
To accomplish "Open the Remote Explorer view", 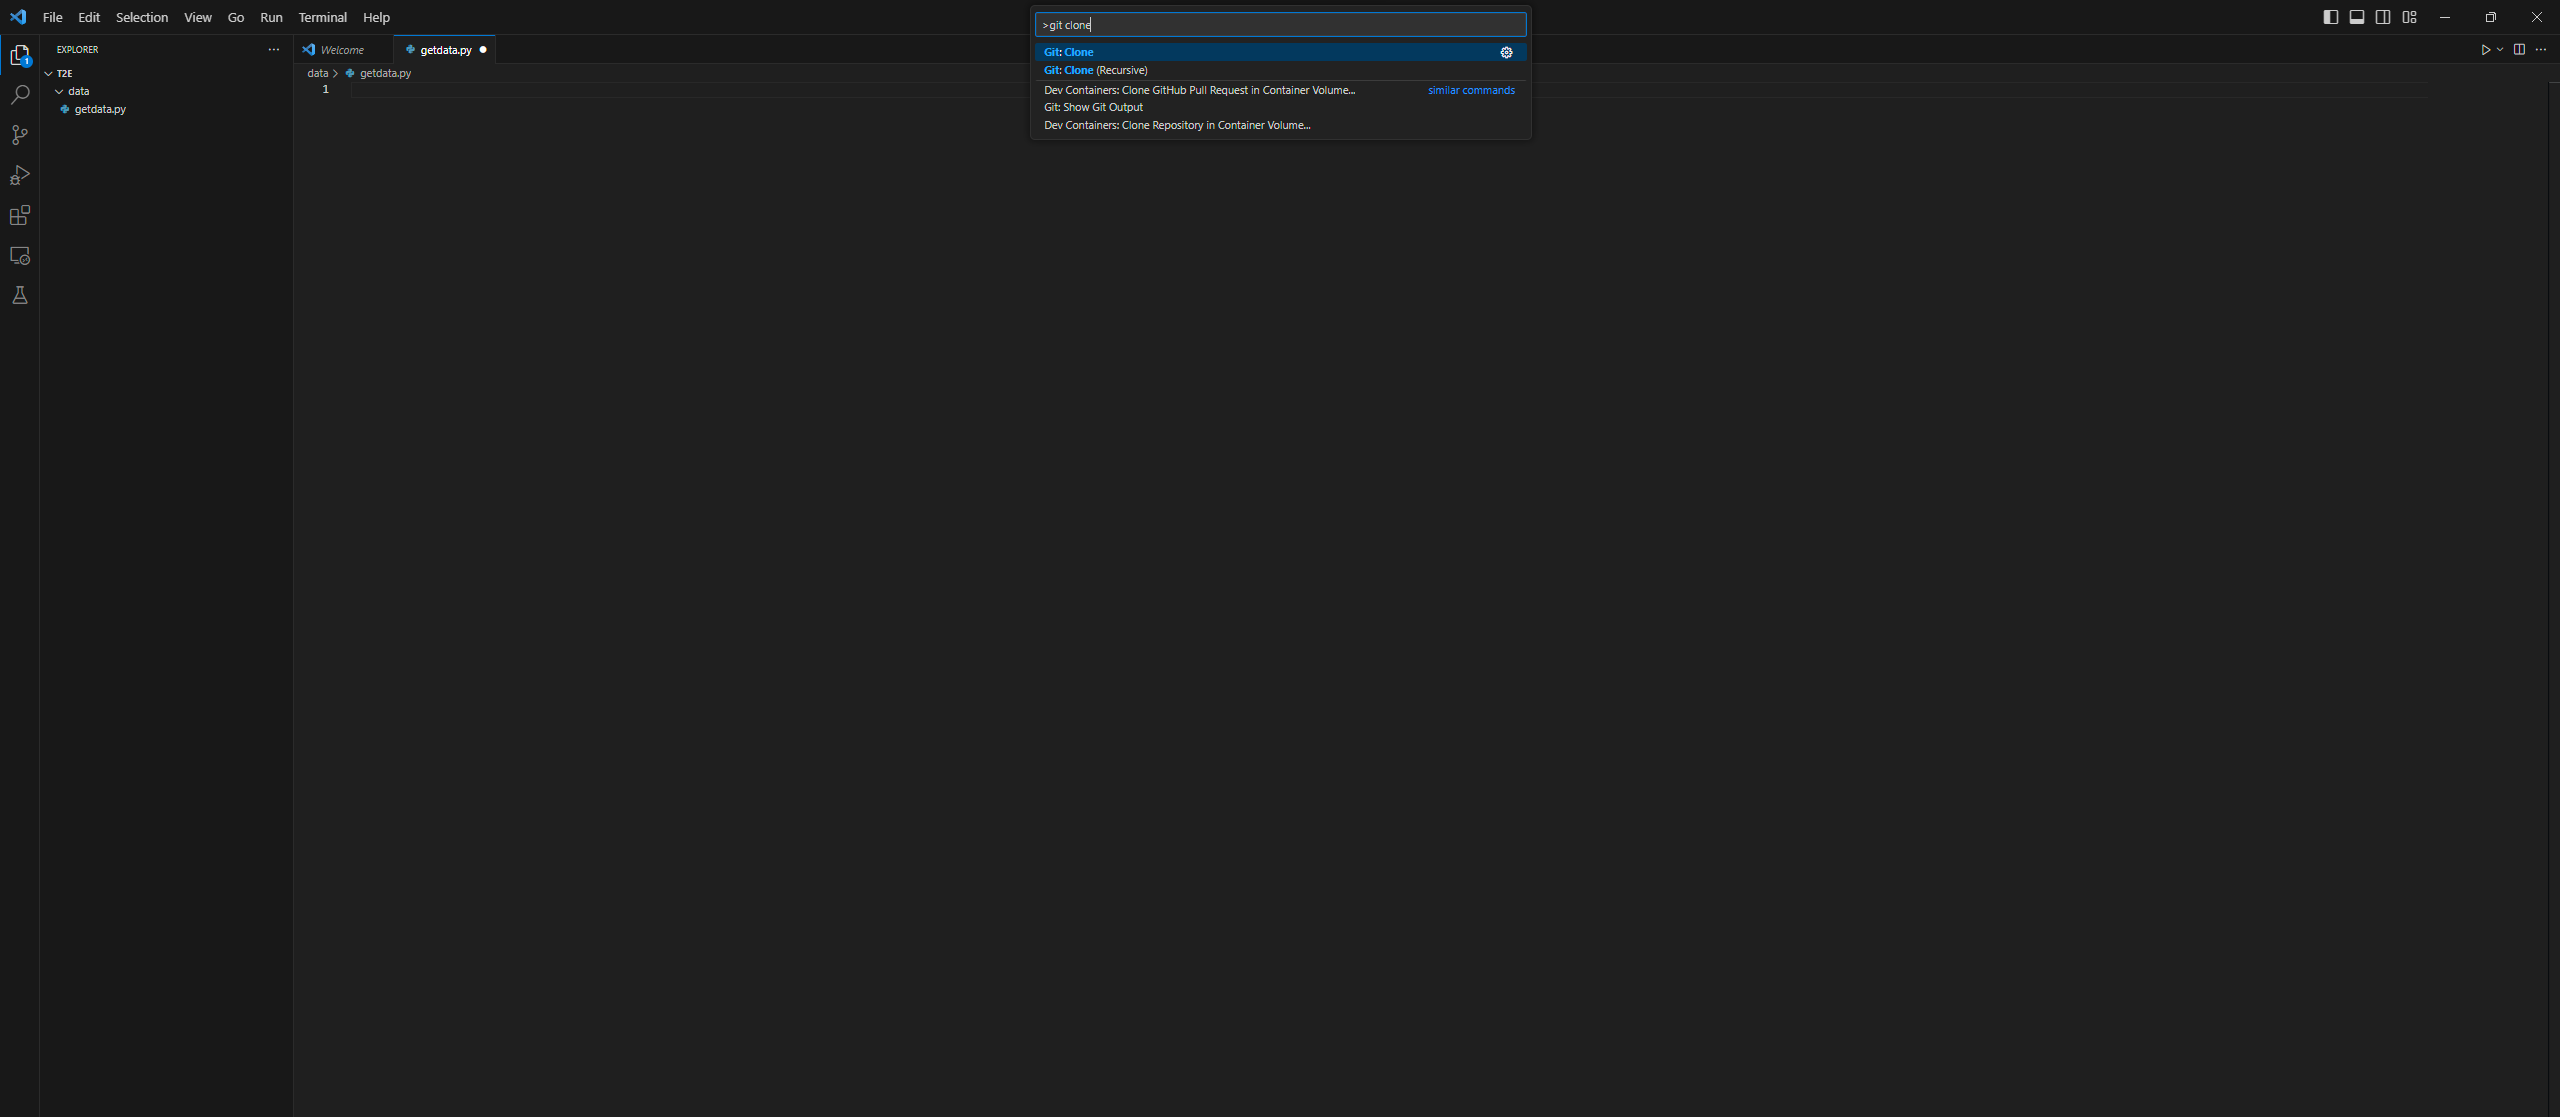I will click(20, 256).
